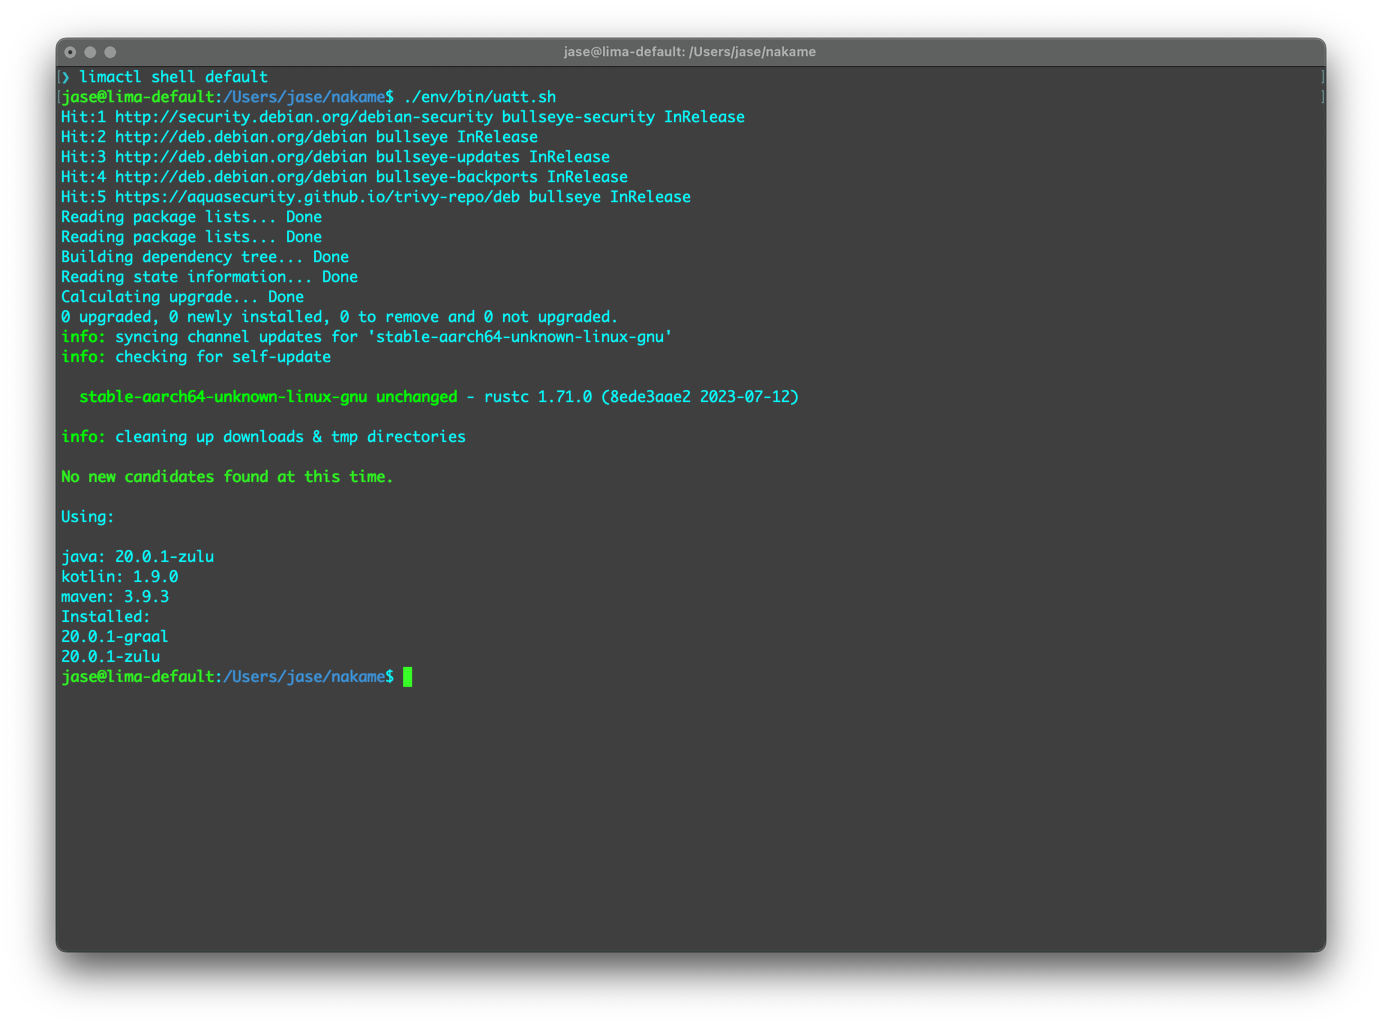Screen dimensions: 1382x1026
Task: Click the 'cleaning up downloads' info line
Action: 263,437
